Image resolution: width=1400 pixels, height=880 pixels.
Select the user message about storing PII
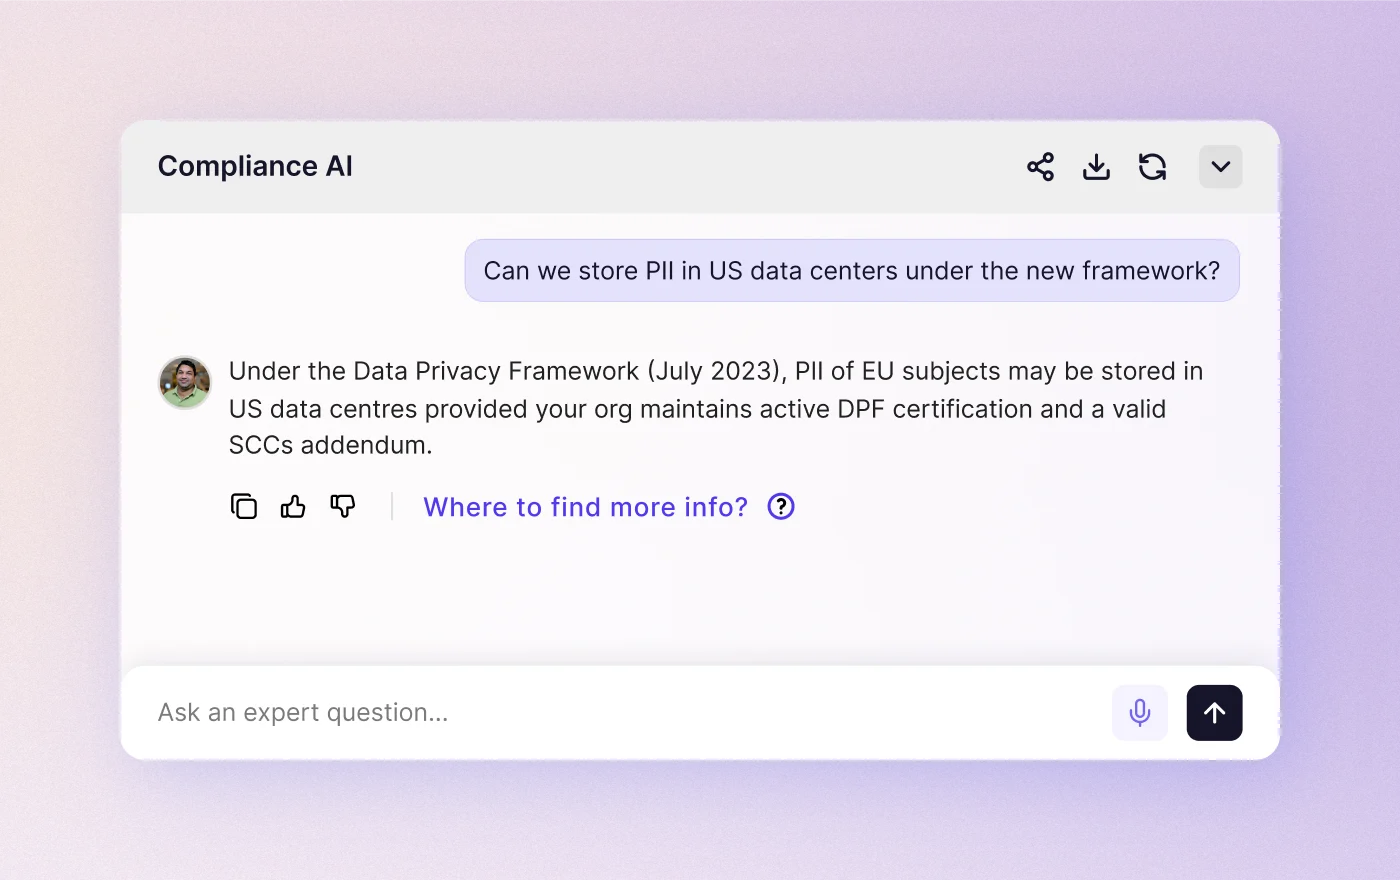point(852,270)
